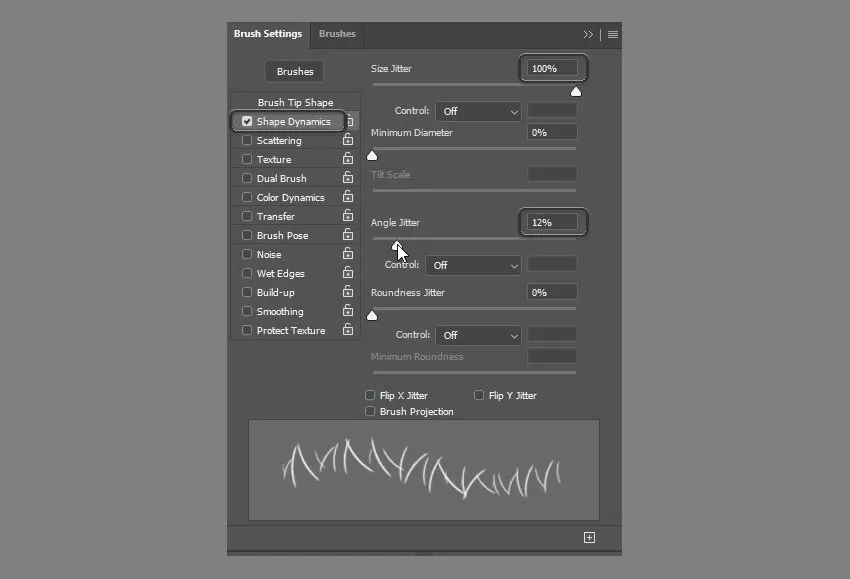Enable the Brush Projection checkbox
The width and height of the screenshot is (850, 579).
[371, 412]
